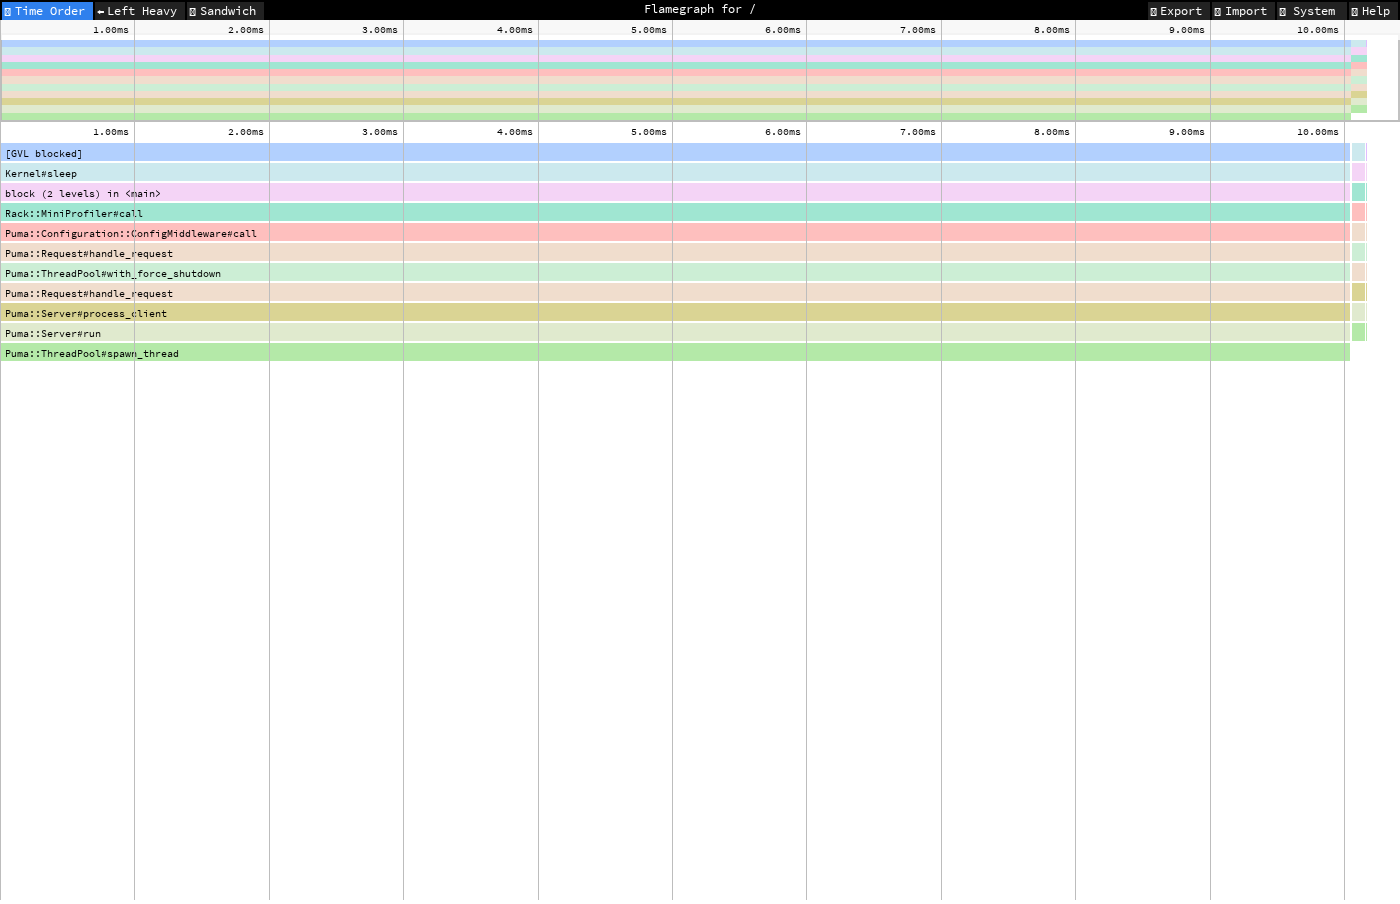Click the flame icon on the Time Order tab
The image size is (1400, 904).
[x=10, y=11]
